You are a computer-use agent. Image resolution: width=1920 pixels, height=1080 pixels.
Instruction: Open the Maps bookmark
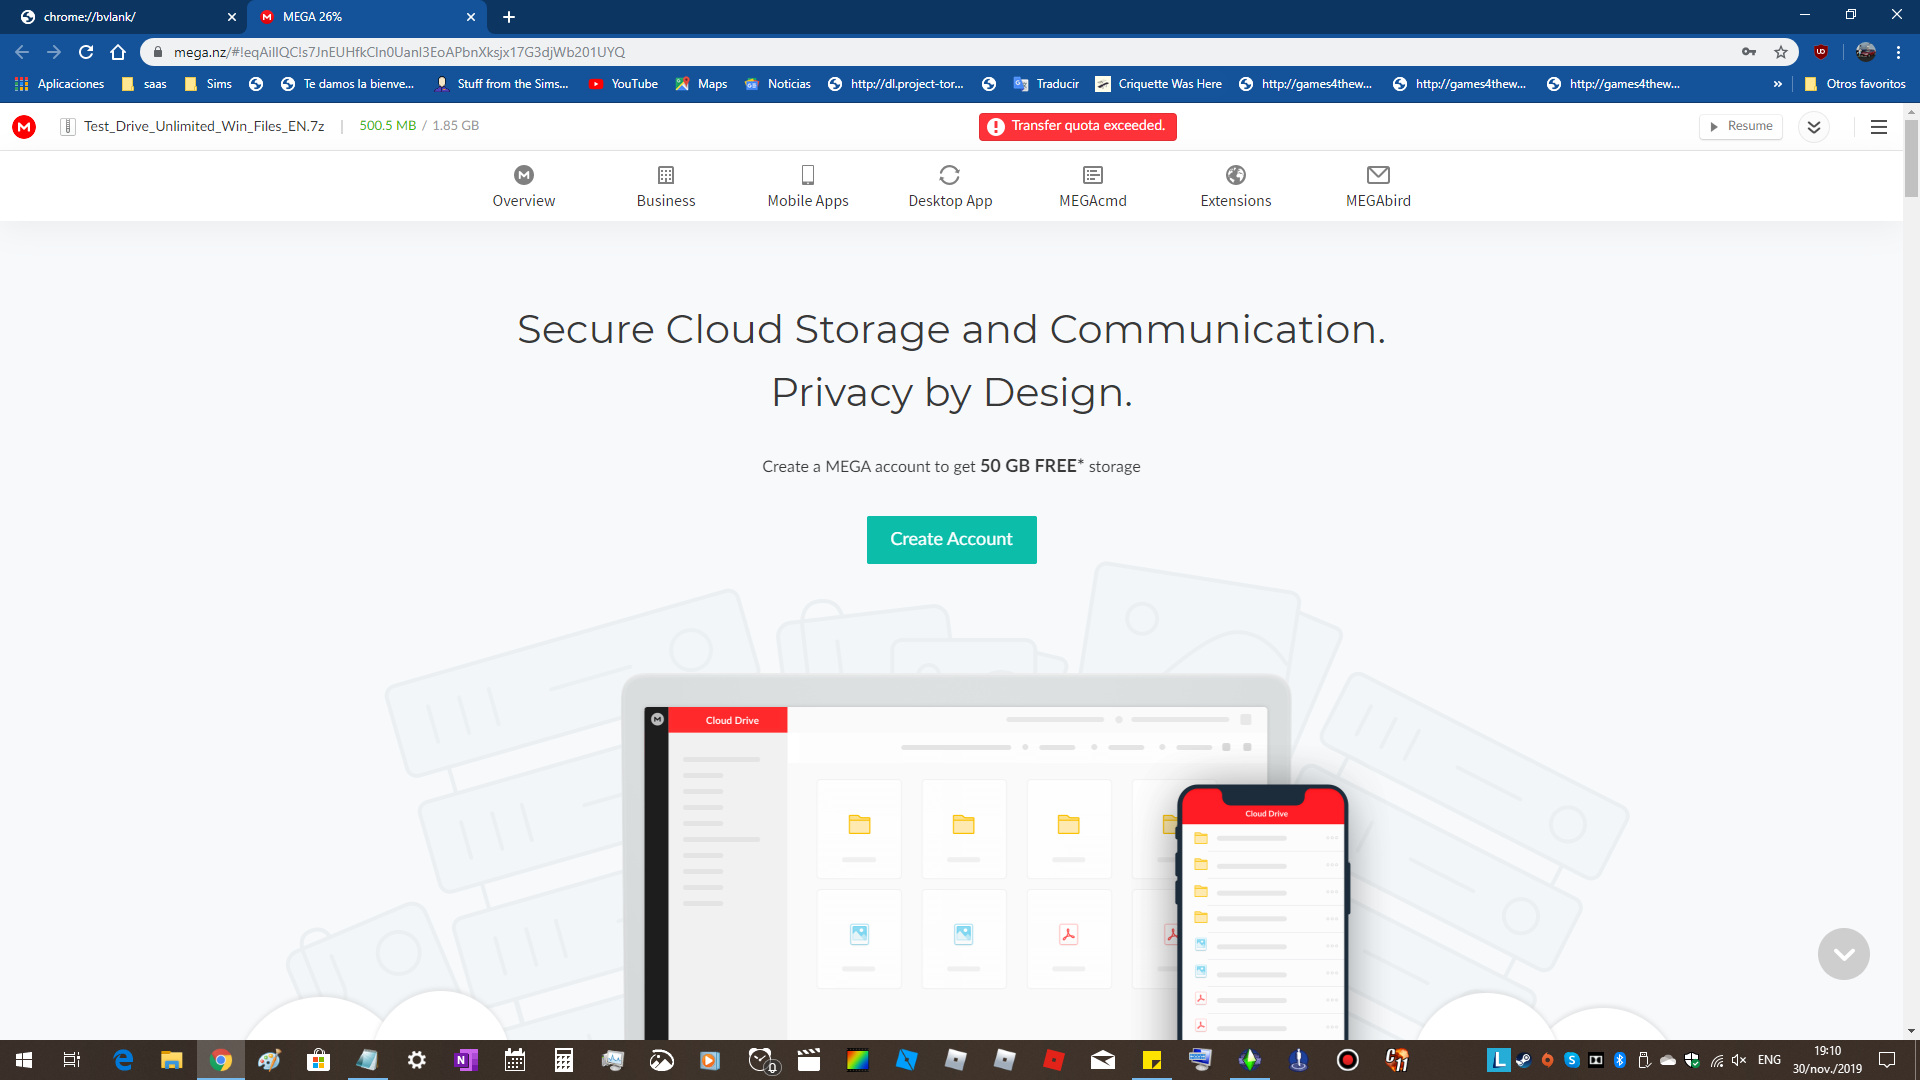[x=701, y=84]
